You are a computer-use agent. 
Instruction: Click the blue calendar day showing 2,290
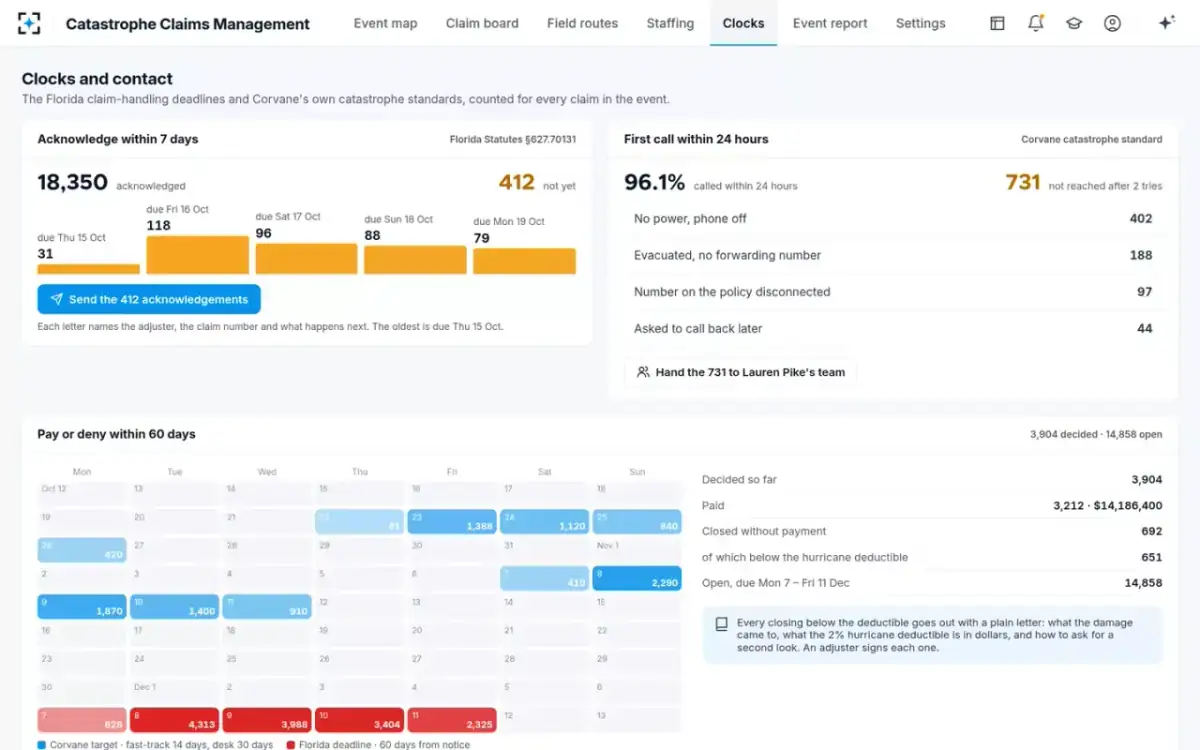click(x=637, y=578)
